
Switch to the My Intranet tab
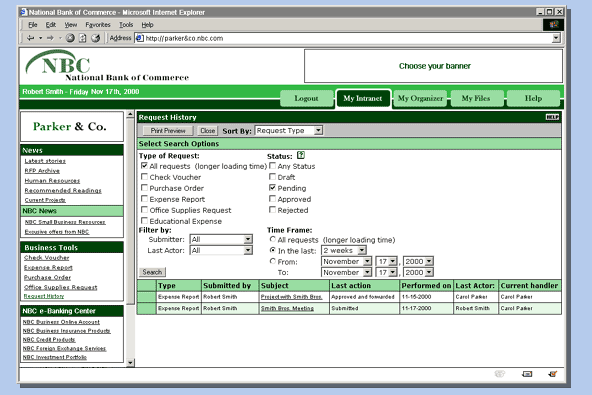tap(363, 98)
